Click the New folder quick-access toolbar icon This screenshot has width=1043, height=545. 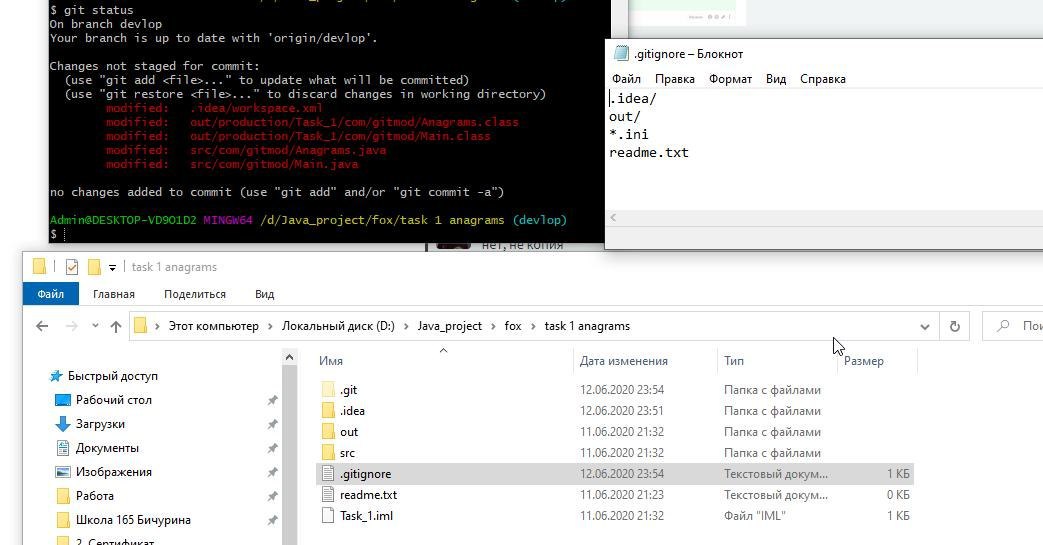[94, 267]
